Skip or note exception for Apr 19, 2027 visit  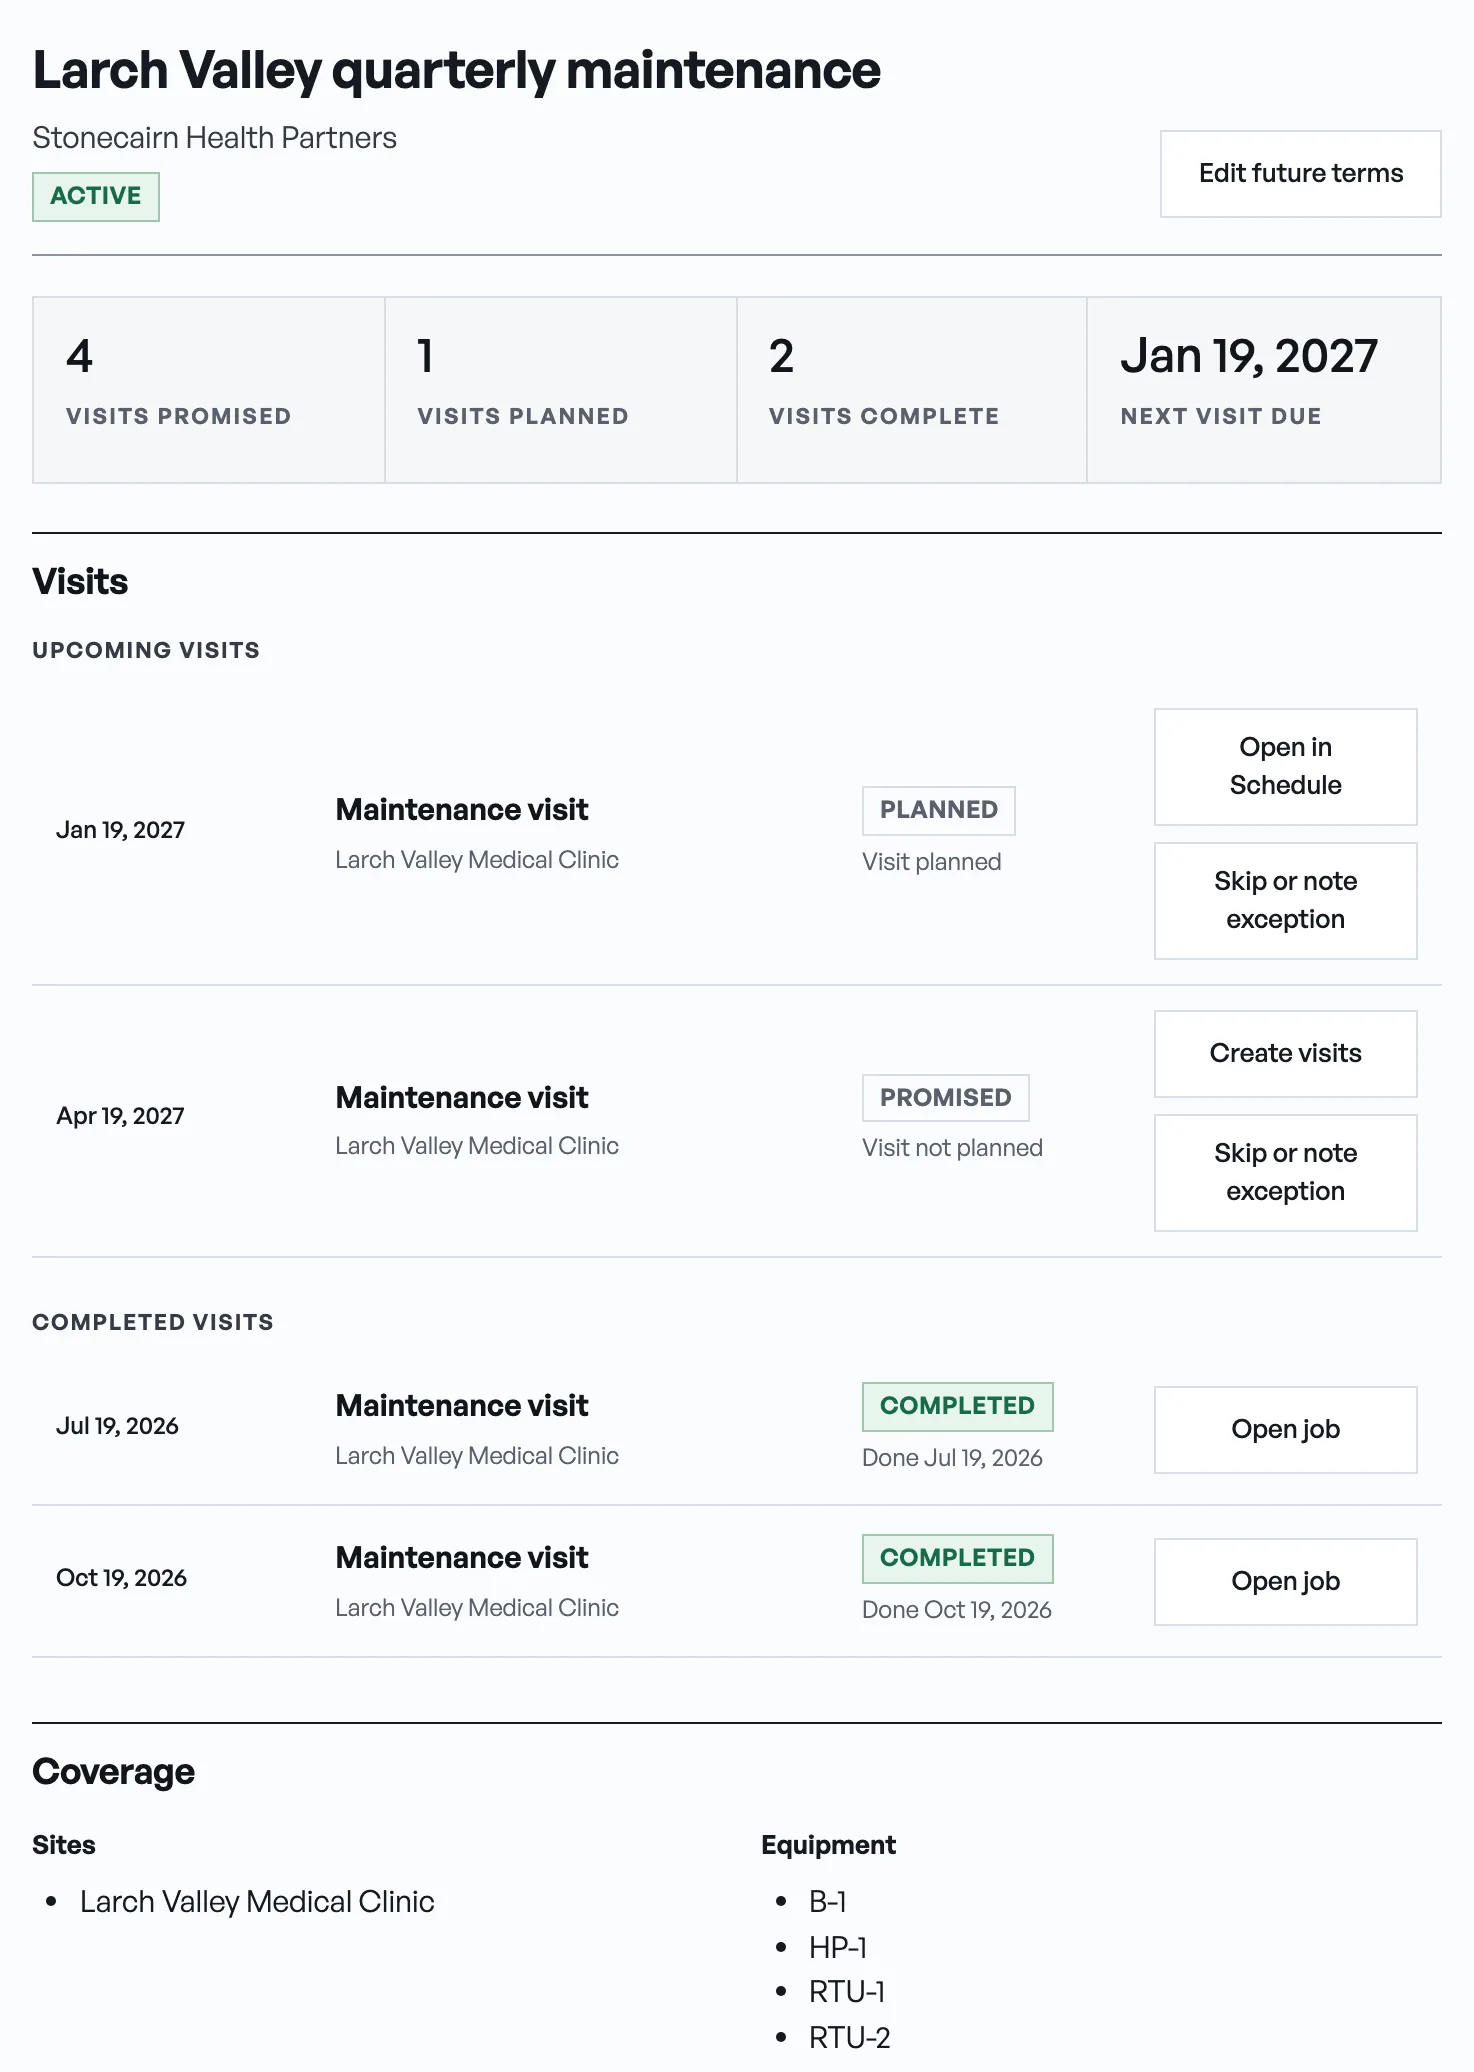click(1285, 1173)
